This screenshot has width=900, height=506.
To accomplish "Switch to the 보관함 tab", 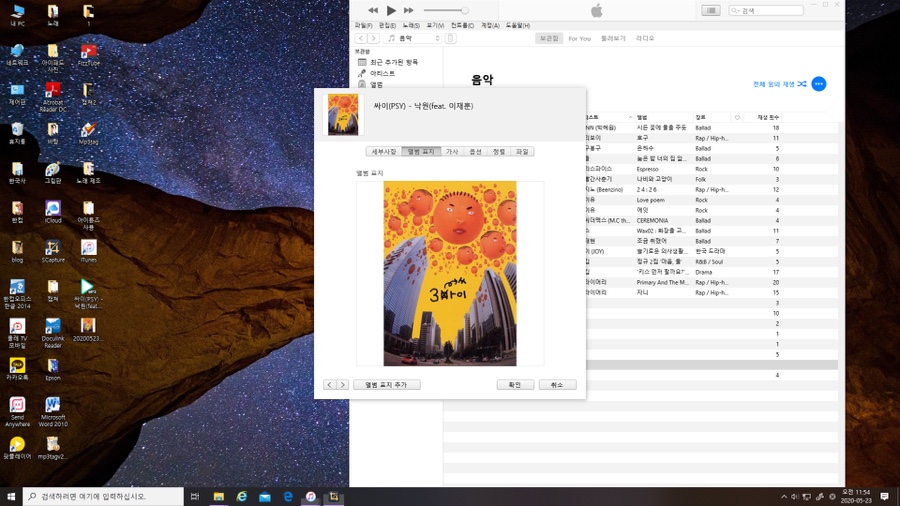I will click(549, 38).
